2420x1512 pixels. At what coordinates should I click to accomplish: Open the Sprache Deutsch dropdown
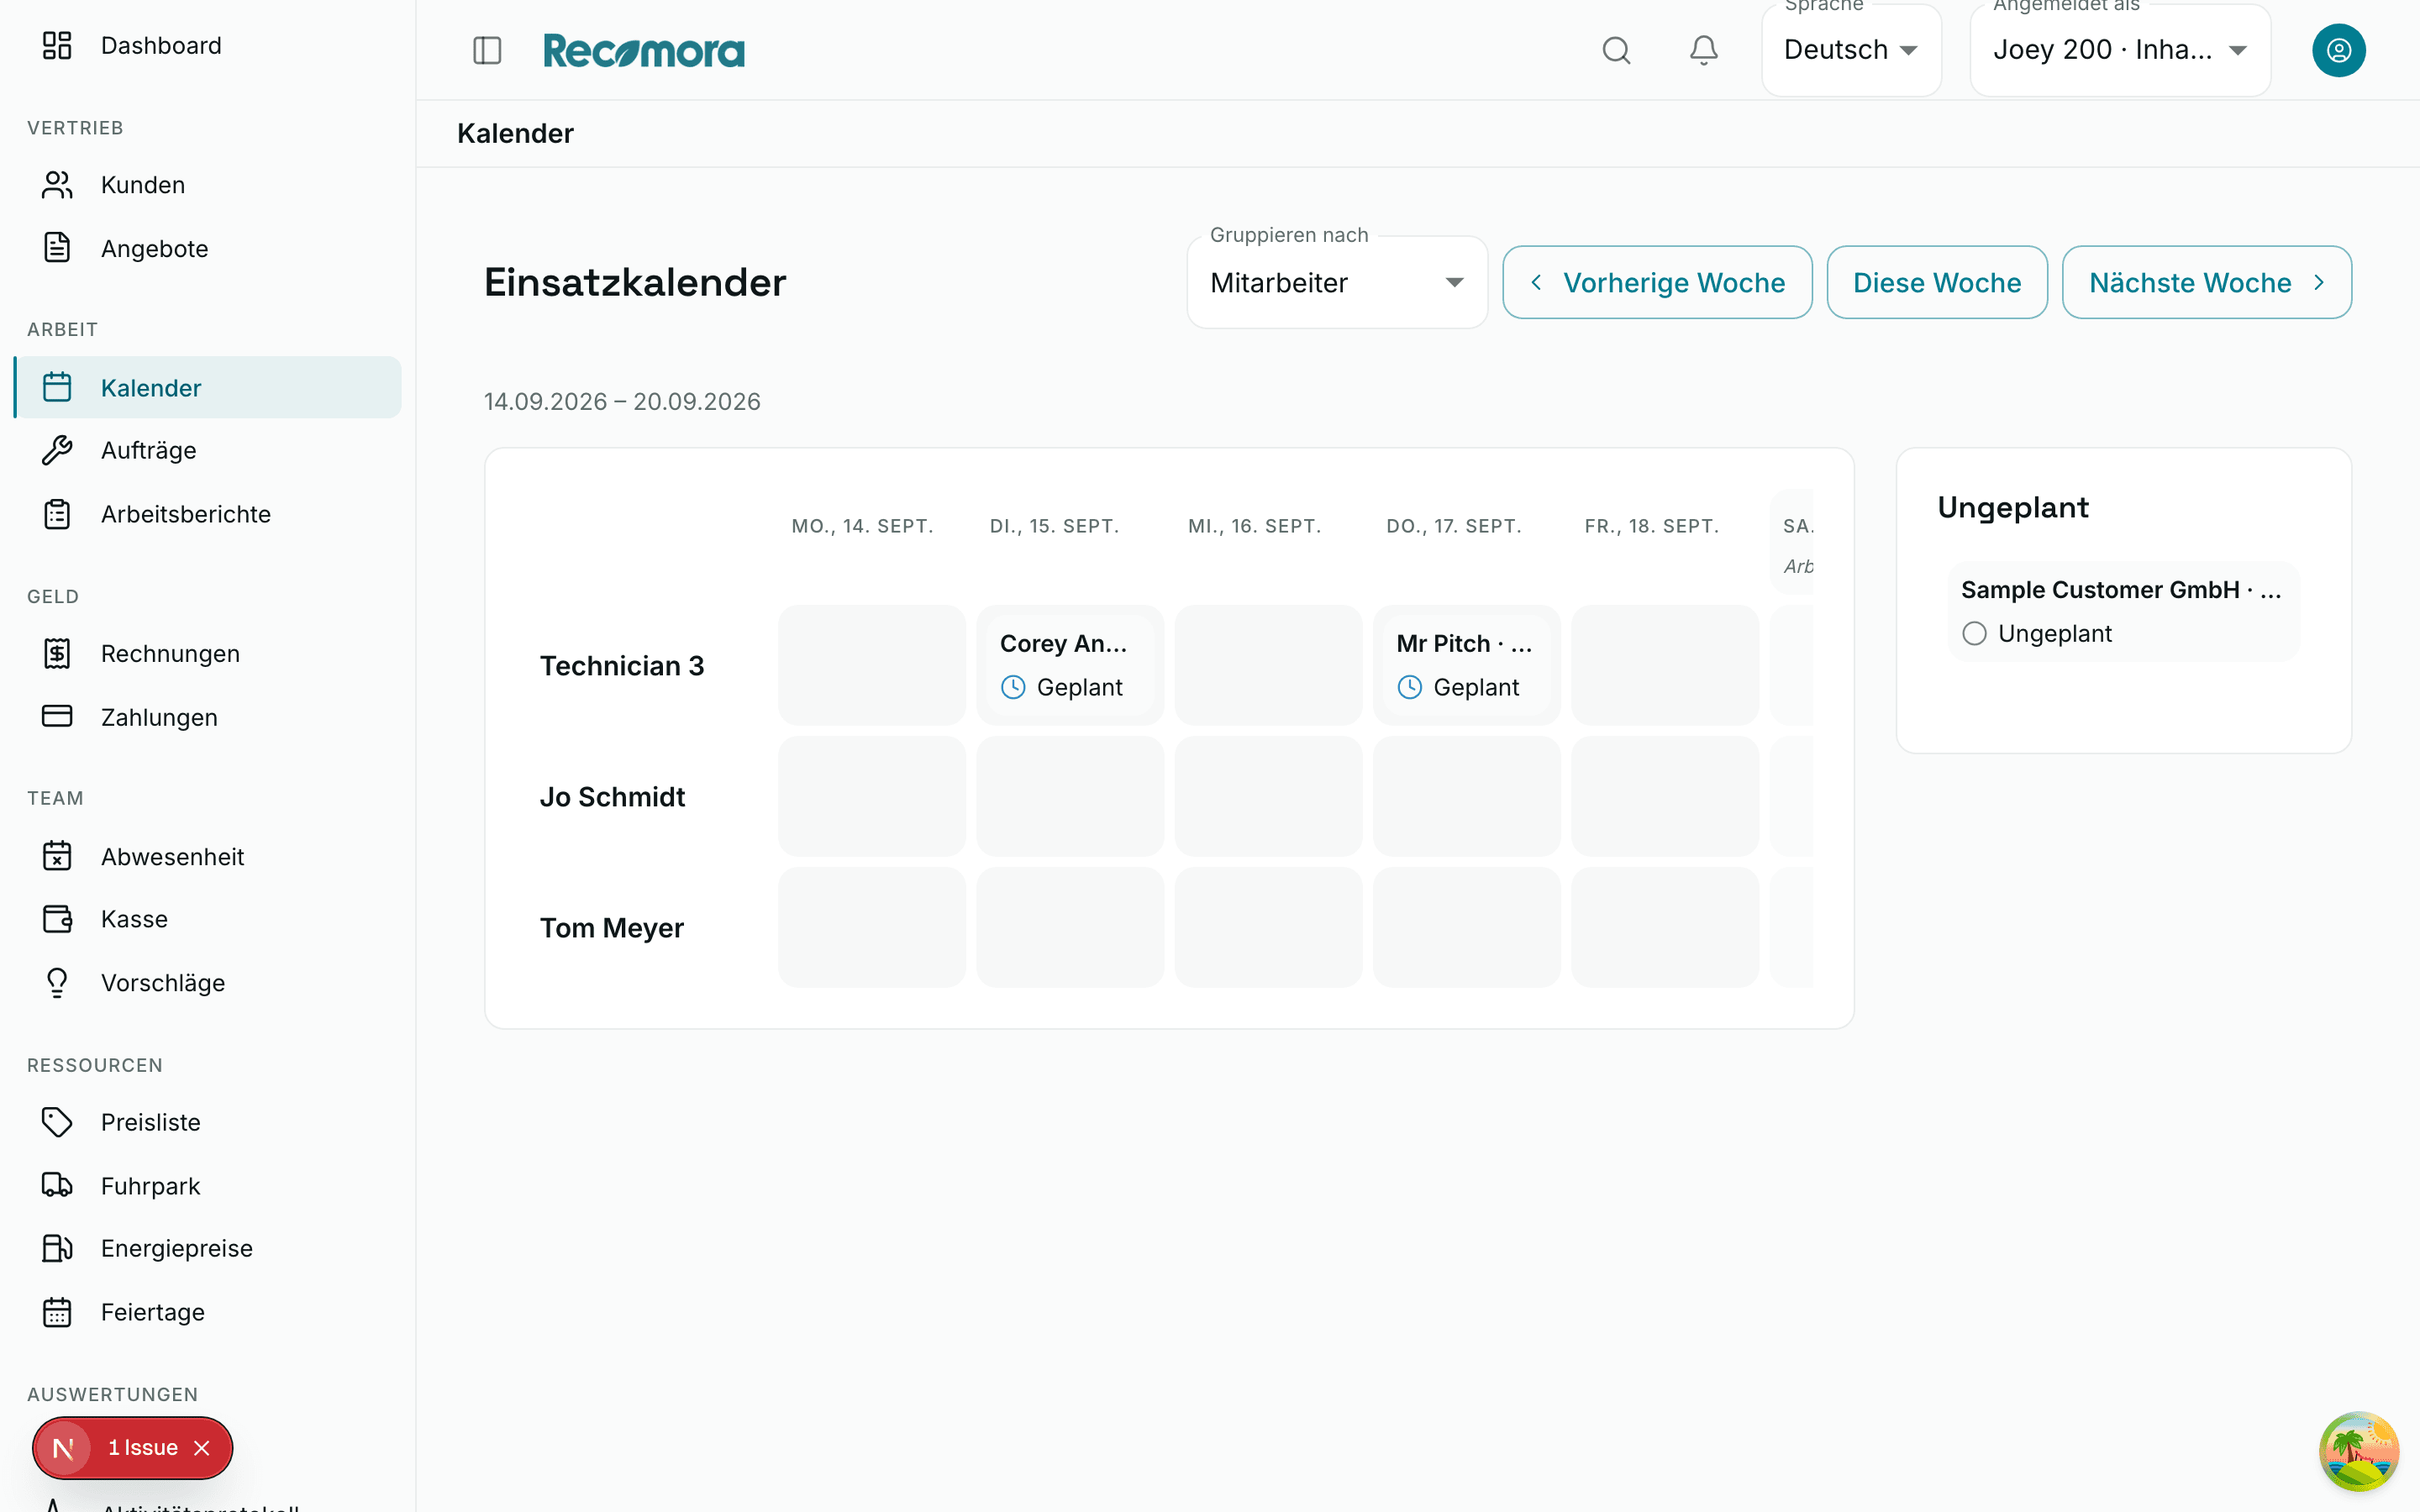(1851, 50)
